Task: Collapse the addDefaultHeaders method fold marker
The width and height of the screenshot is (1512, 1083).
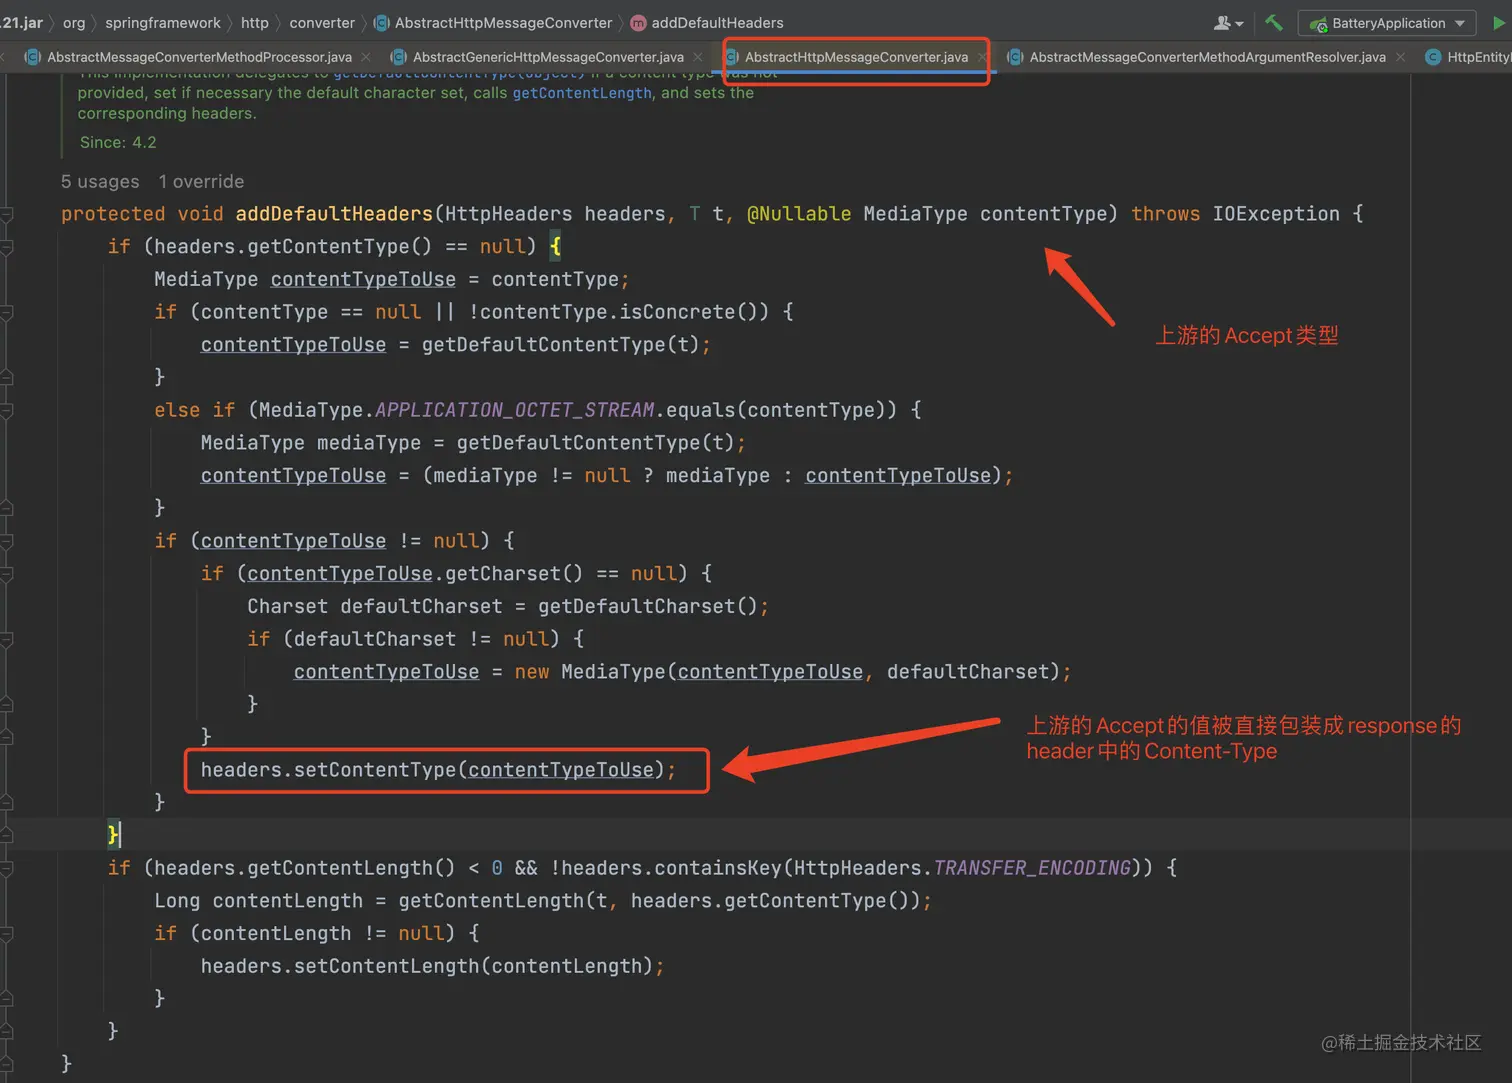Action: click(x=7, y=214)
